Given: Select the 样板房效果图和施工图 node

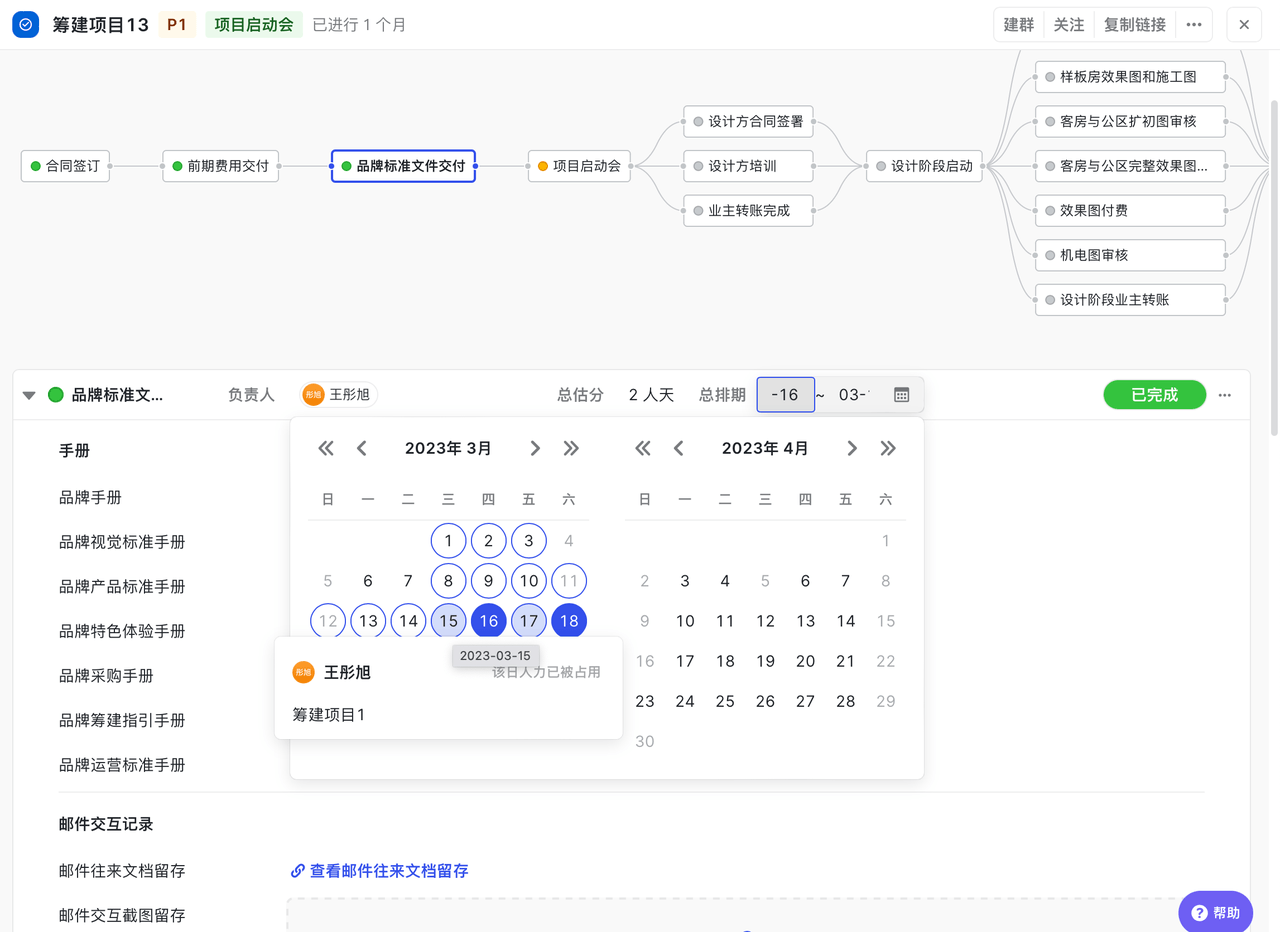Looking at the screenshot, I should coord(1130,76).
